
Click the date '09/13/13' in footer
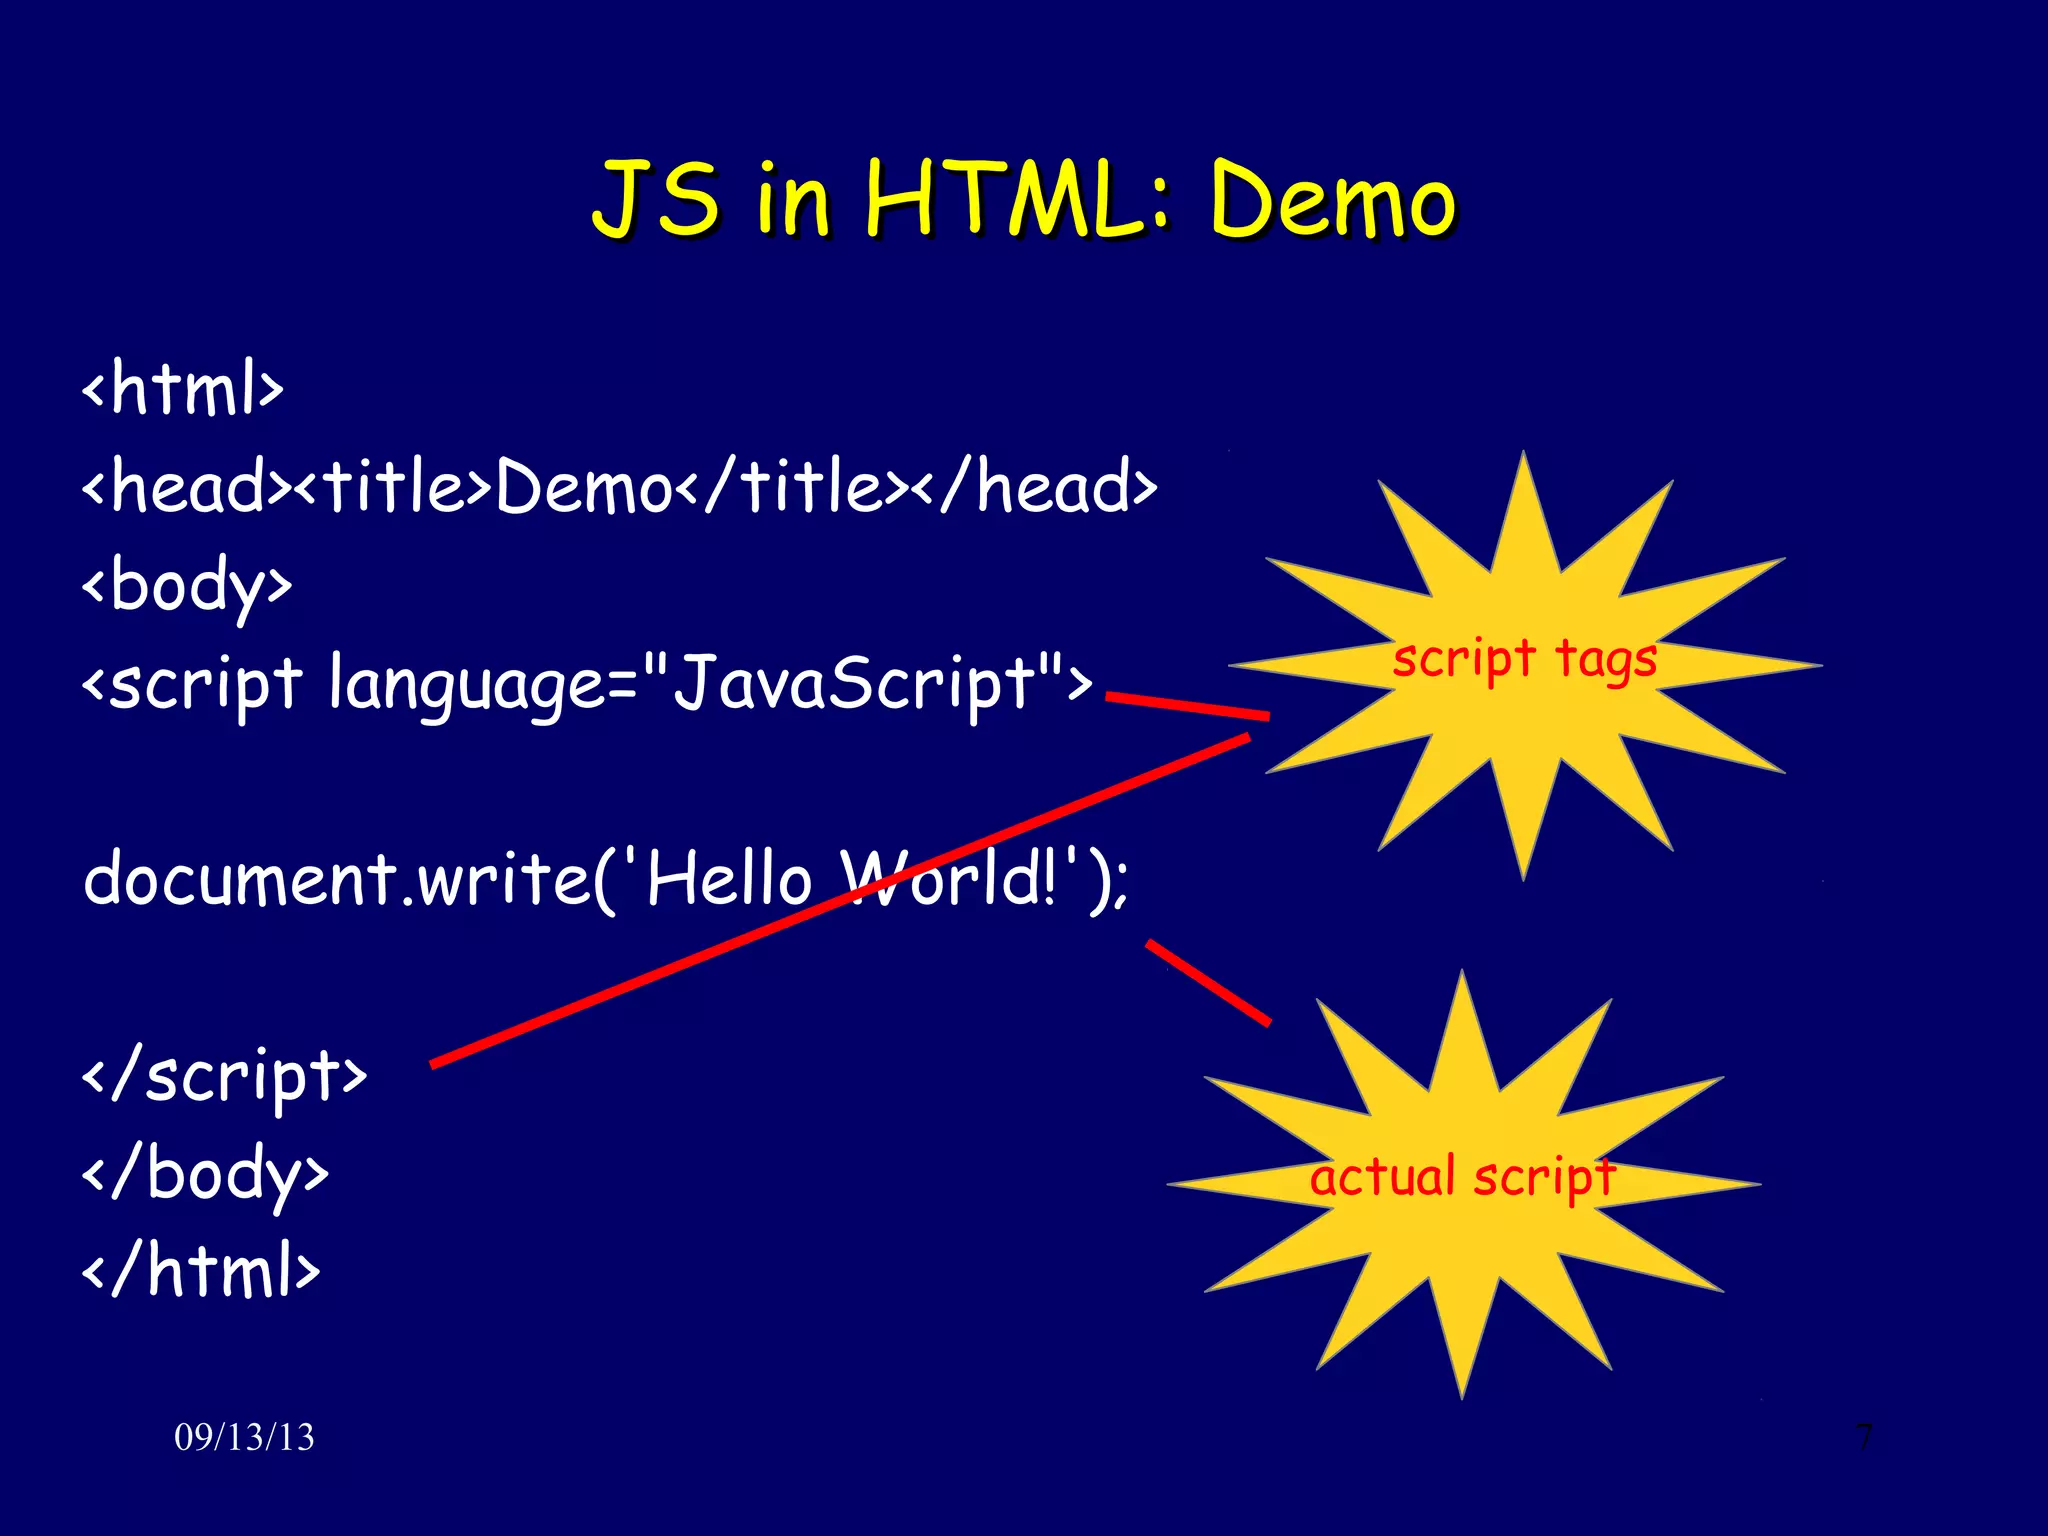click(x=244, y=1437)
